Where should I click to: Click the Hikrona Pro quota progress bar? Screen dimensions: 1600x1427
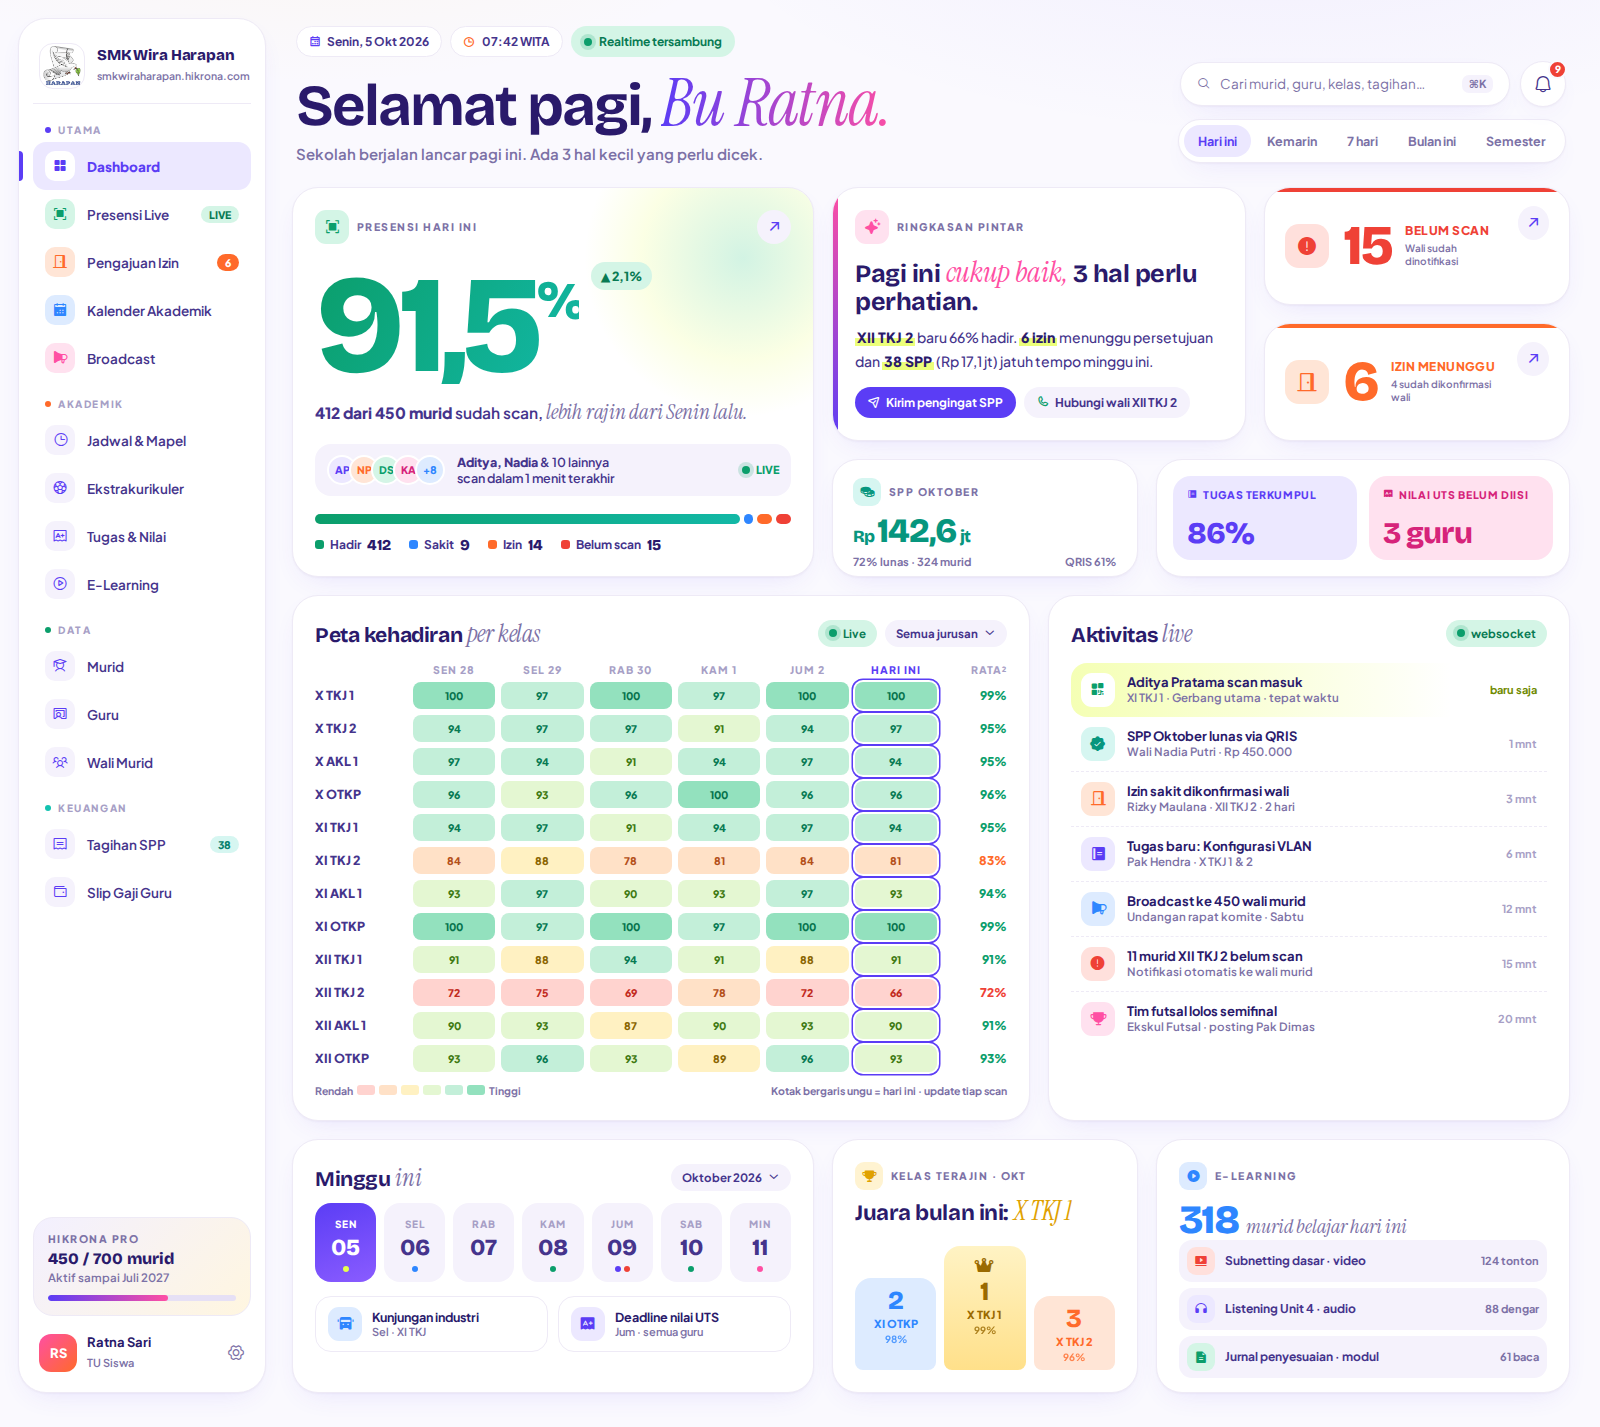[x=142, y=1298]
